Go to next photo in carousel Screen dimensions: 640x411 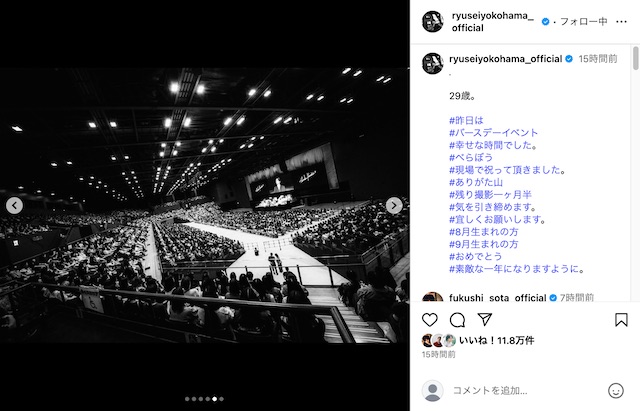pyautogui.click(x=394, y=205)
